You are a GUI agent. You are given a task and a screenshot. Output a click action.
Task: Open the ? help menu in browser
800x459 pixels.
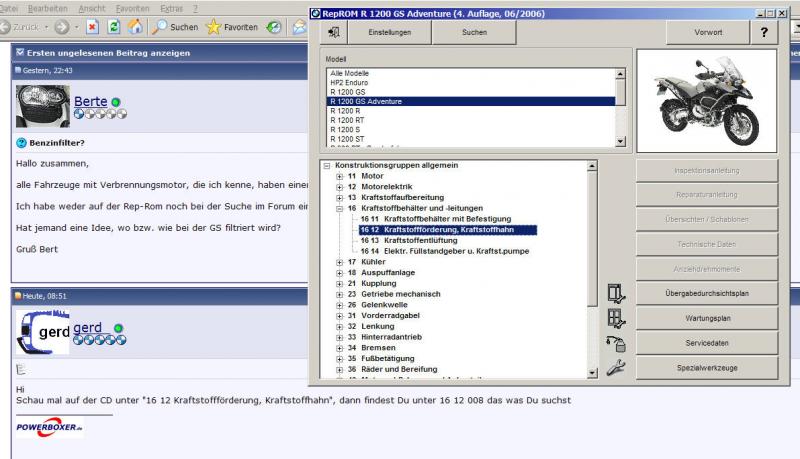click(x=195, y=9)
